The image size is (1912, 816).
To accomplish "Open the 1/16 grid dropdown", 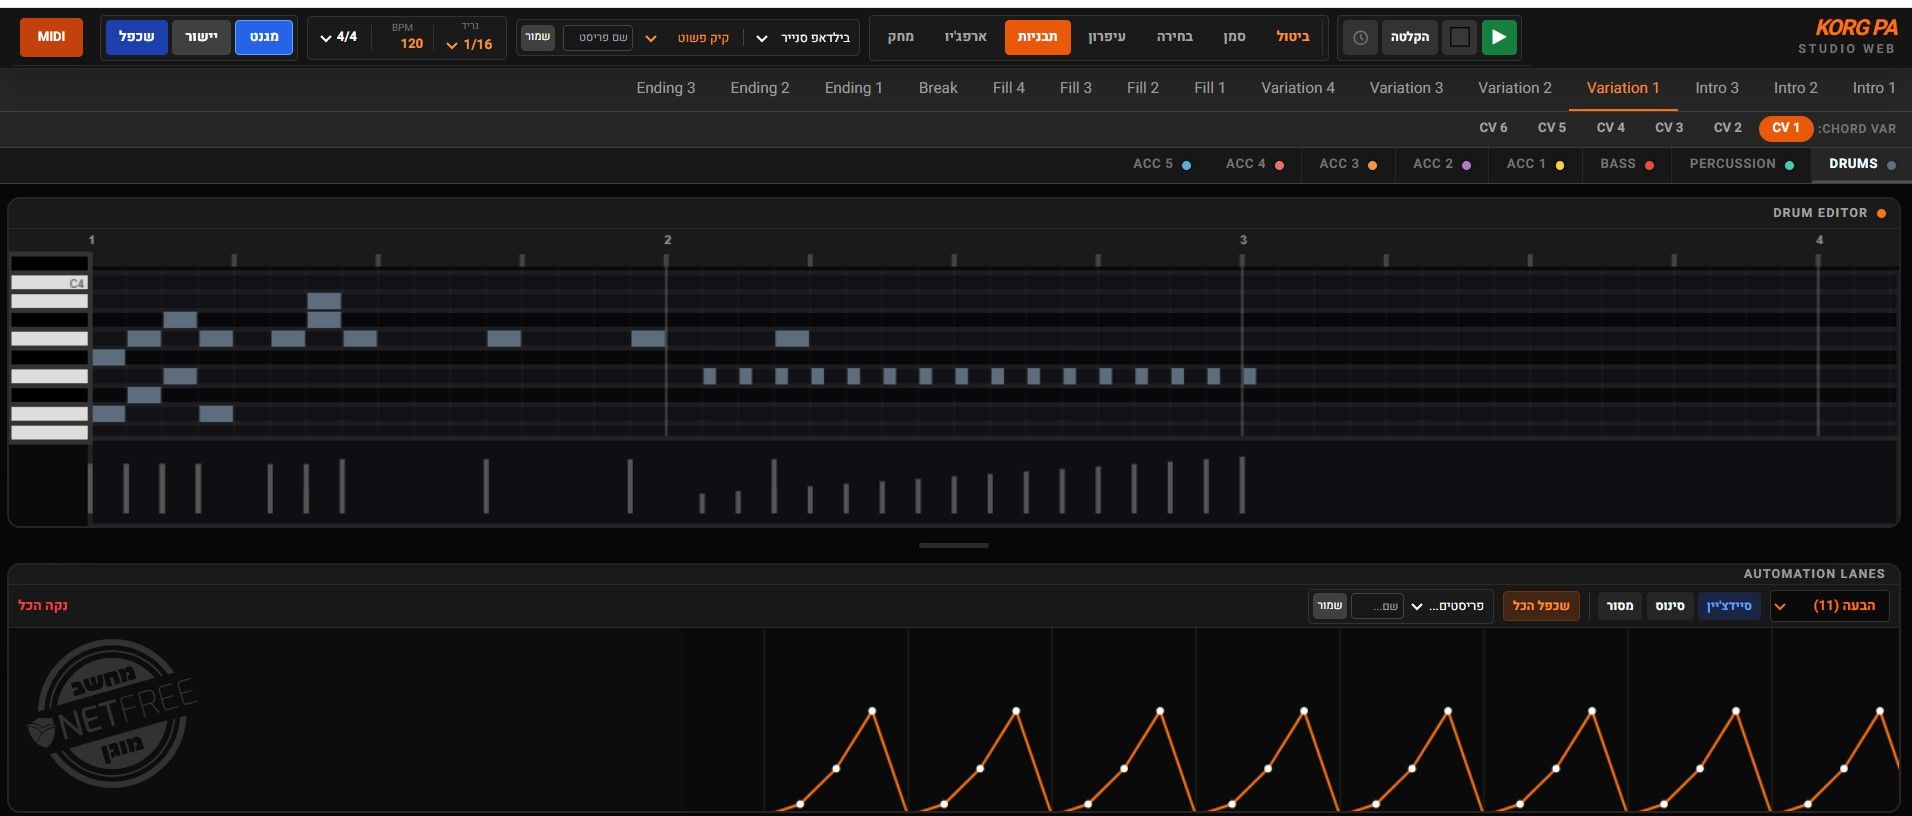I will click(x=470, y=44).
